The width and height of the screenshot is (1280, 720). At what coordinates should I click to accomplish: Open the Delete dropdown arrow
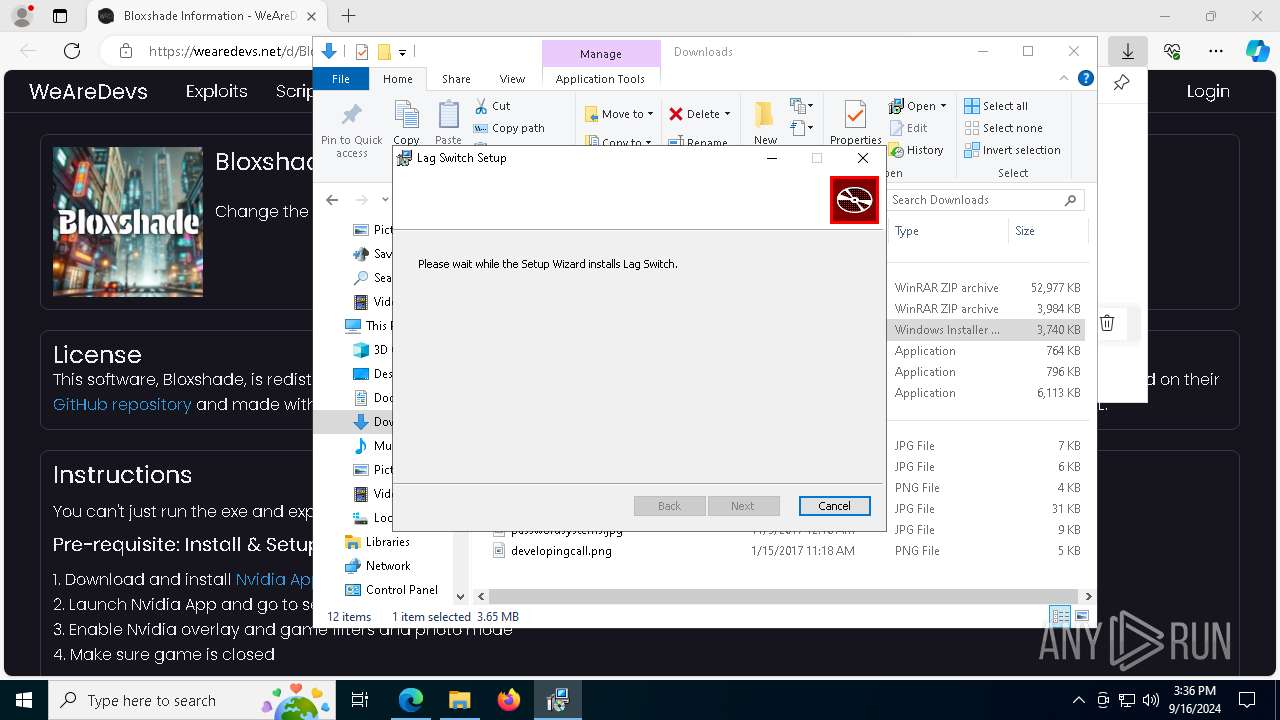[727, 114]
